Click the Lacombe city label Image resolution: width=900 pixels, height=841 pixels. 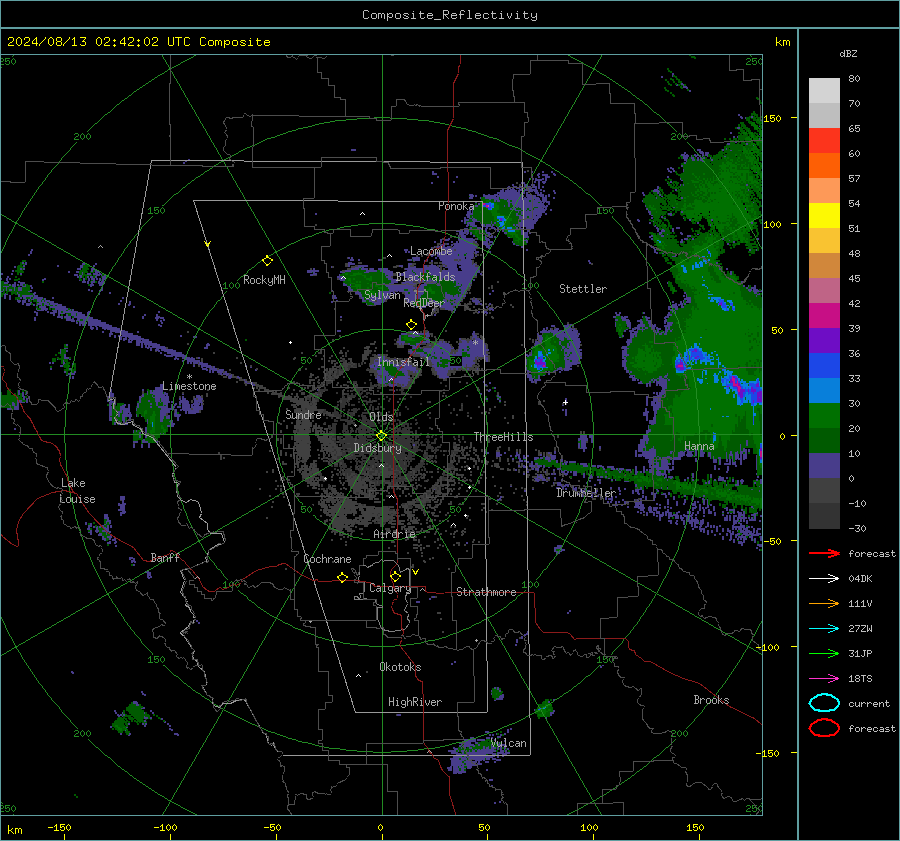[431, 251]
